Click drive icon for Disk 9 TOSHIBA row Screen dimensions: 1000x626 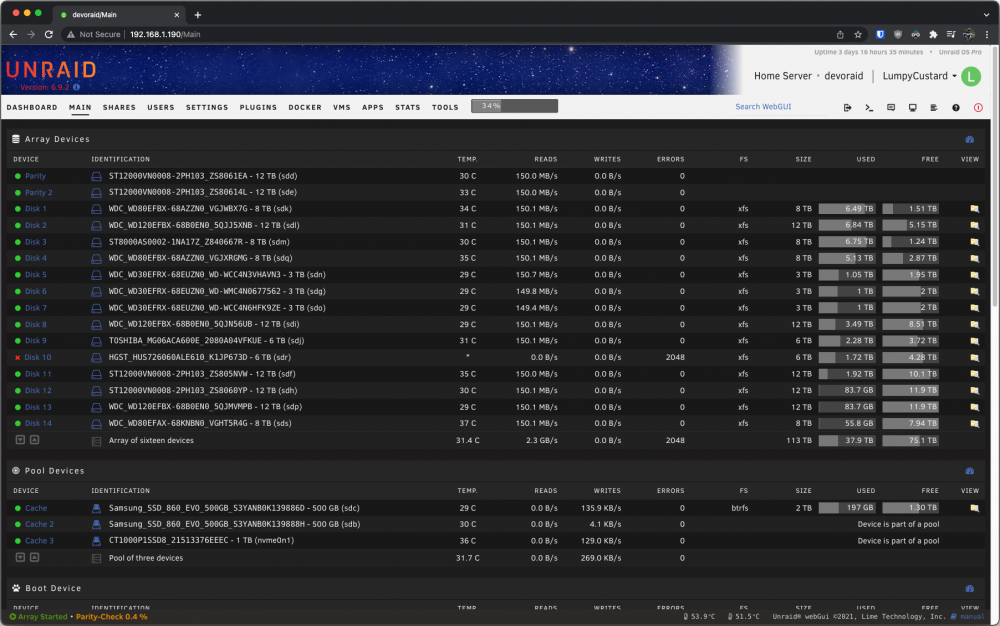point(96,341)
